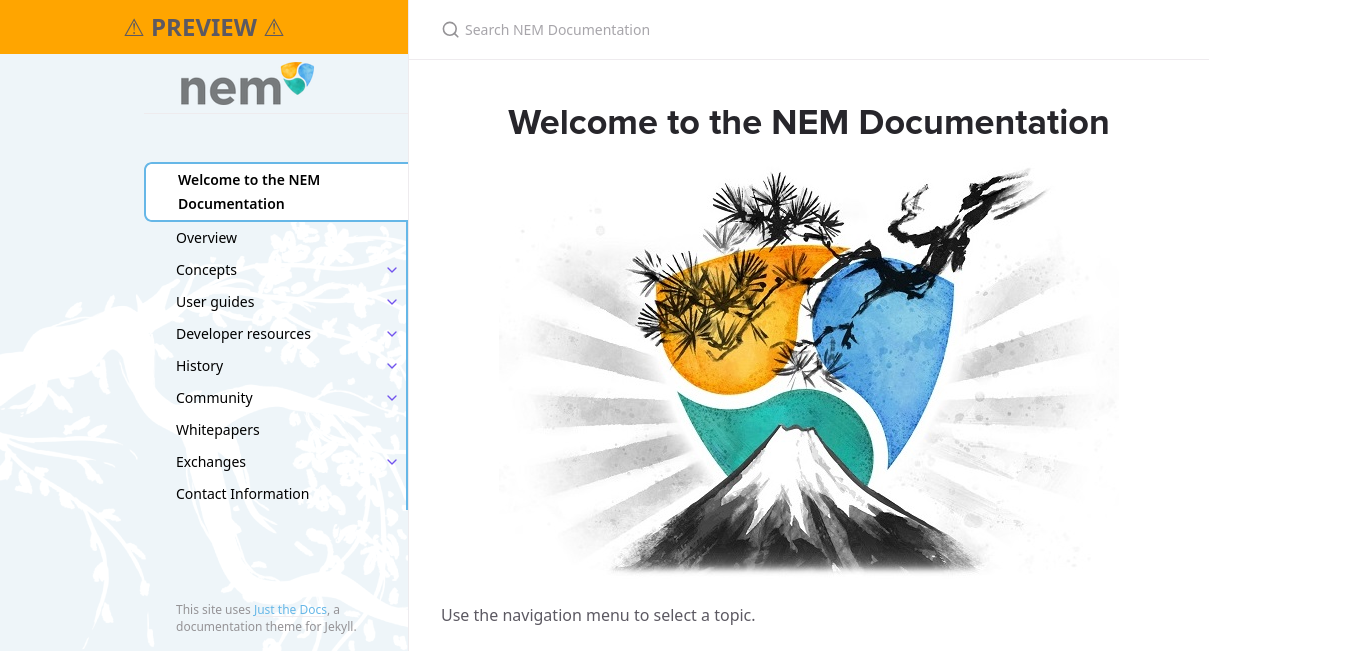The width and height of the screenshot is (1366, 651).
Task: Expand the Community chevron
Action: click(392, 398)
